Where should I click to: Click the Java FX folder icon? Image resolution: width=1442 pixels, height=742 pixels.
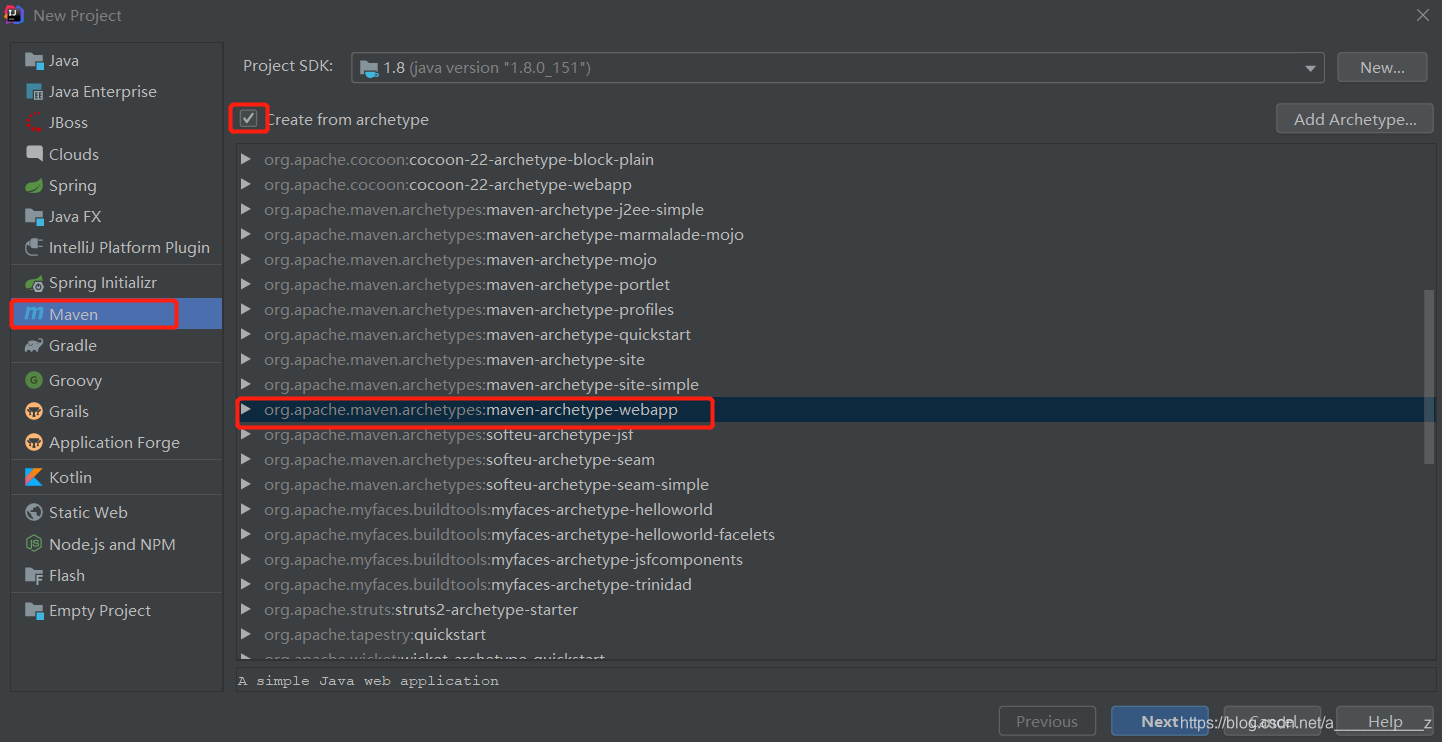point(34,217)
